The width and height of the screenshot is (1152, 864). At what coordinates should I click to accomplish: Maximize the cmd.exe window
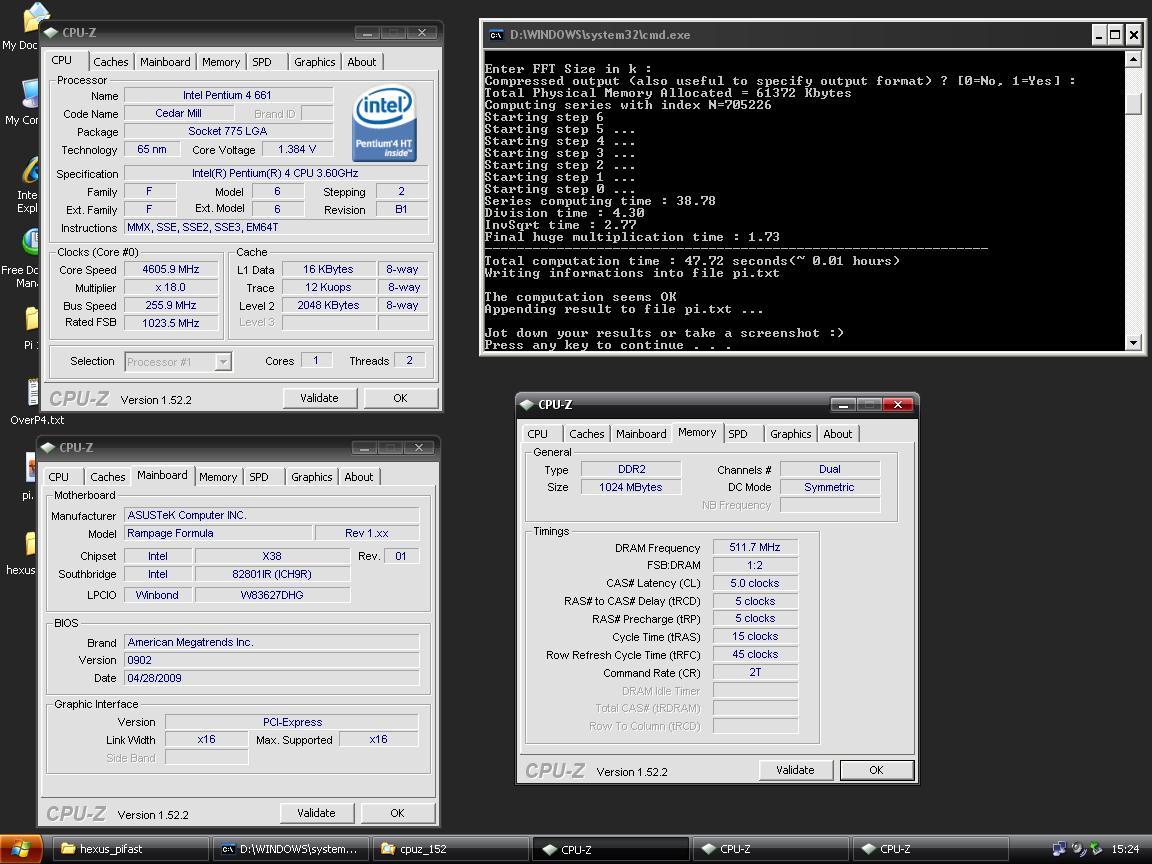pos(1115,35)
